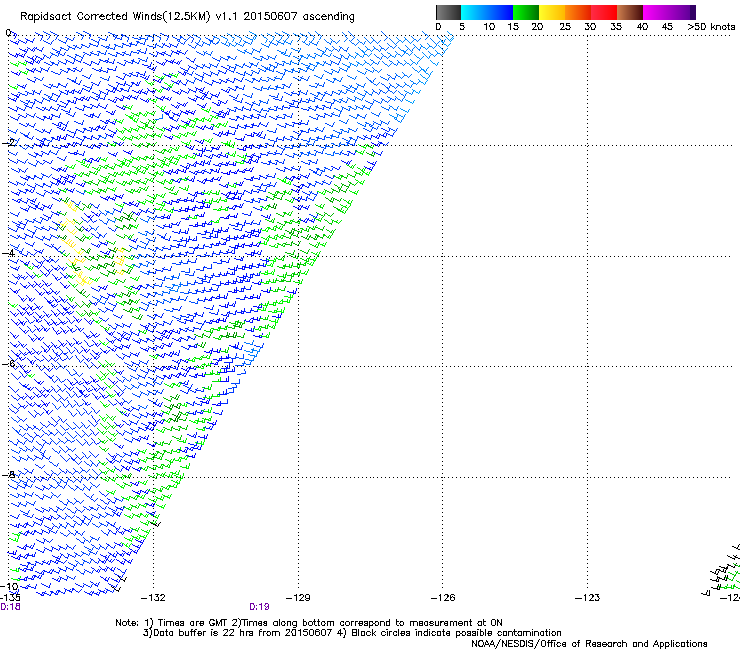This screenshot has width=740, height=650.
Task: Click the '-126' longitude axis label
Action: (443, 598)
